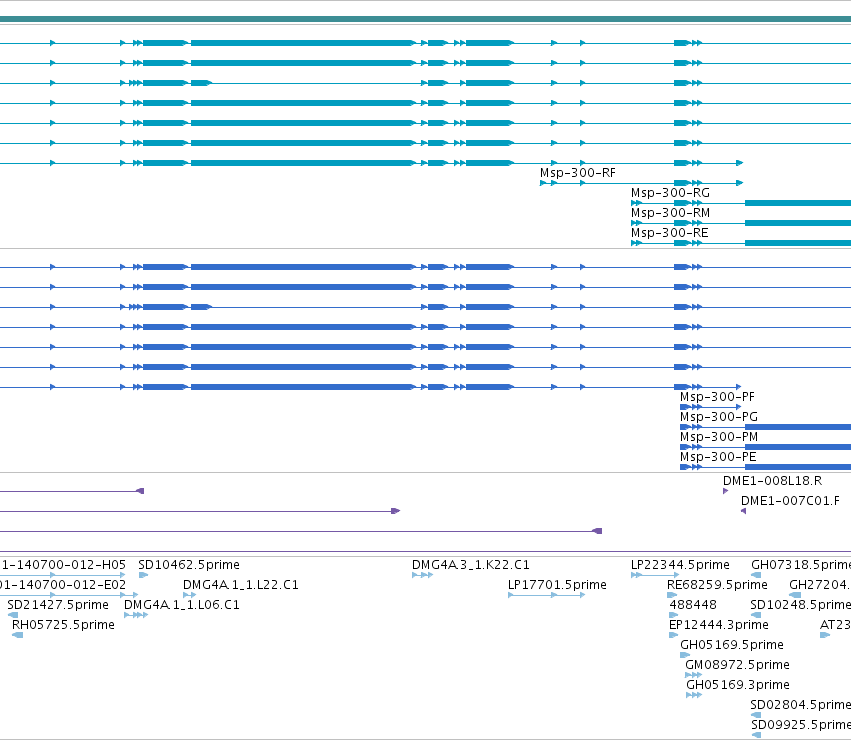Click the Msp-300-RE transcript label
Screen dimensions: 851x740
pos(669,233)
